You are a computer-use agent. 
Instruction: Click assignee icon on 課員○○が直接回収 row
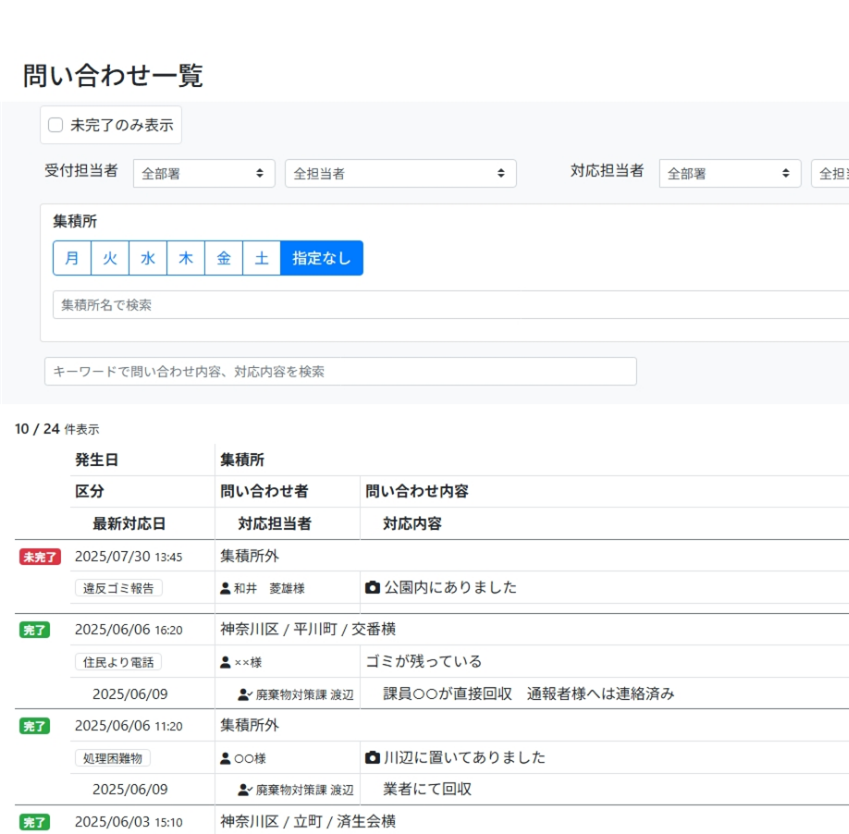(x=245, y=695)
